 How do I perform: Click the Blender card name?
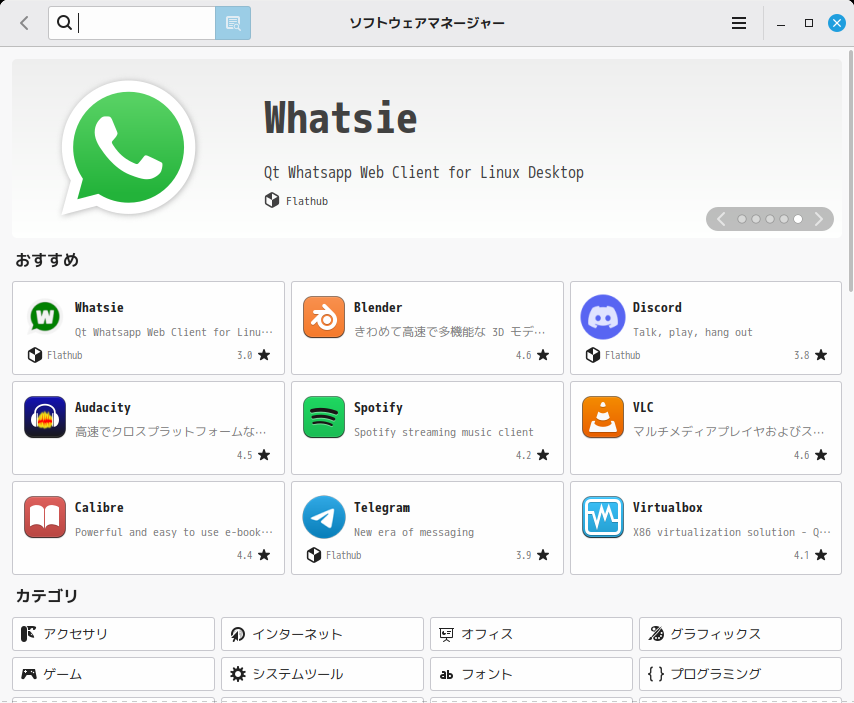pyautogui.click(x=378, y=308)
